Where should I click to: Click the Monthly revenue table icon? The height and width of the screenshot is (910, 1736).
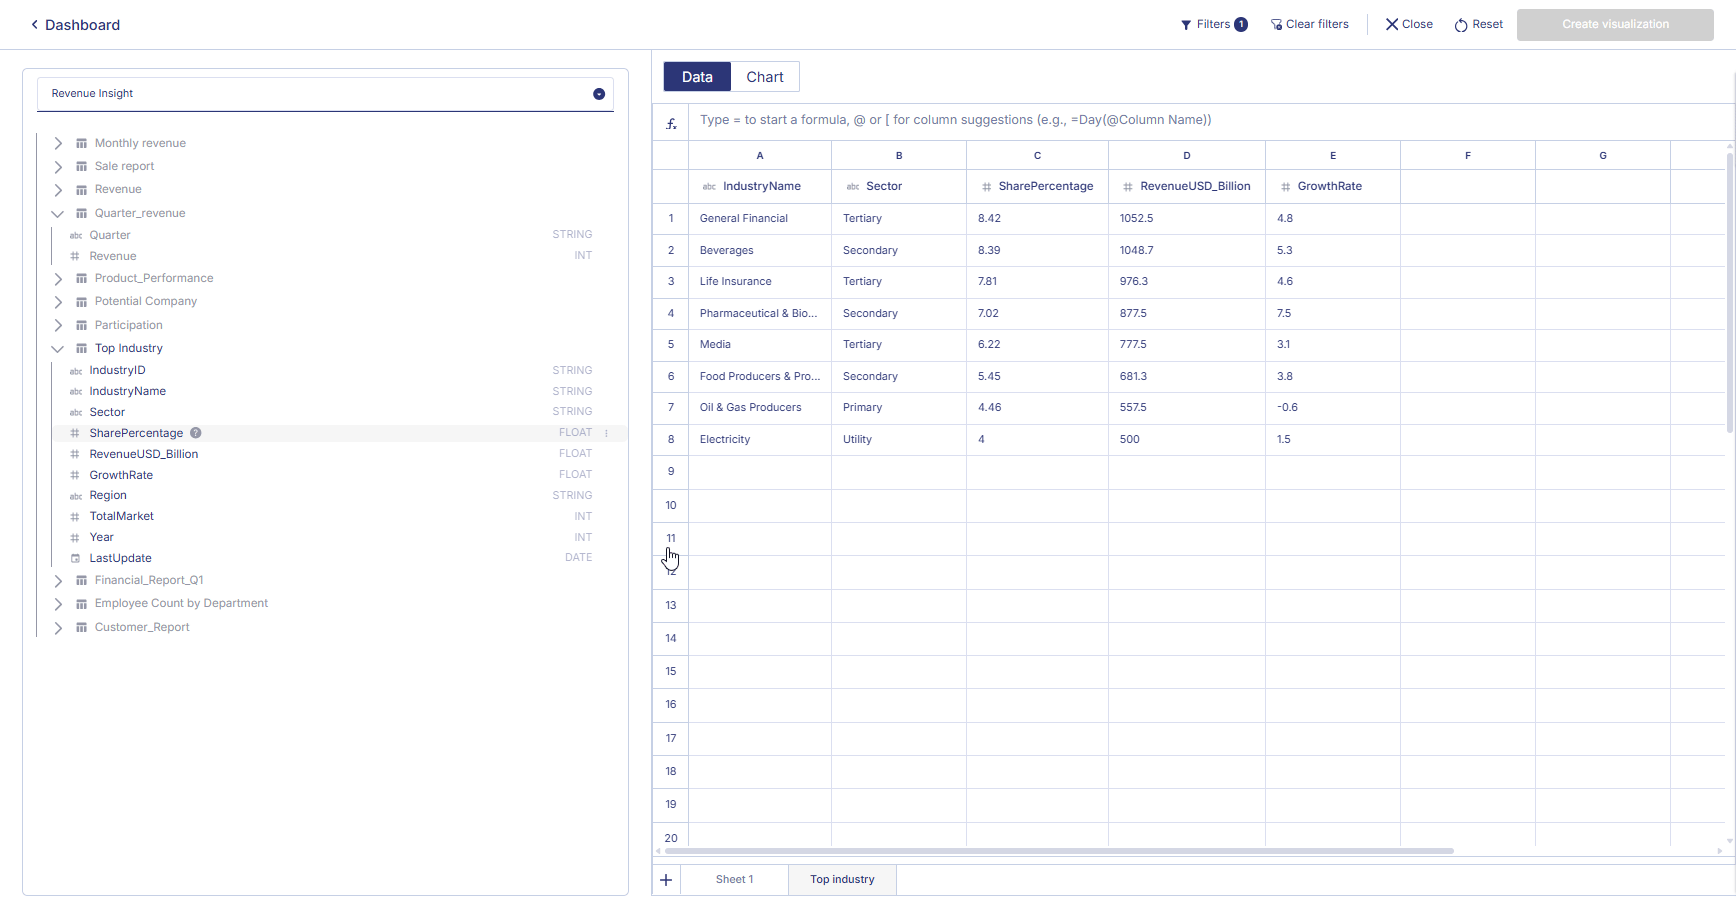(x=82, y=144)
